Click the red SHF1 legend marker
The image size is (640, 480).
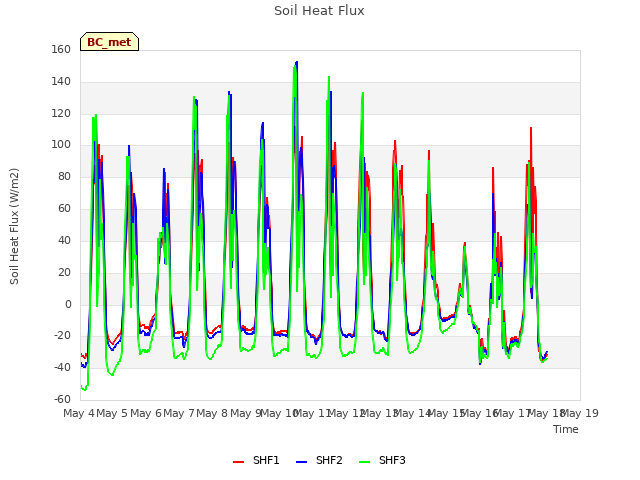tap(238, 462)
